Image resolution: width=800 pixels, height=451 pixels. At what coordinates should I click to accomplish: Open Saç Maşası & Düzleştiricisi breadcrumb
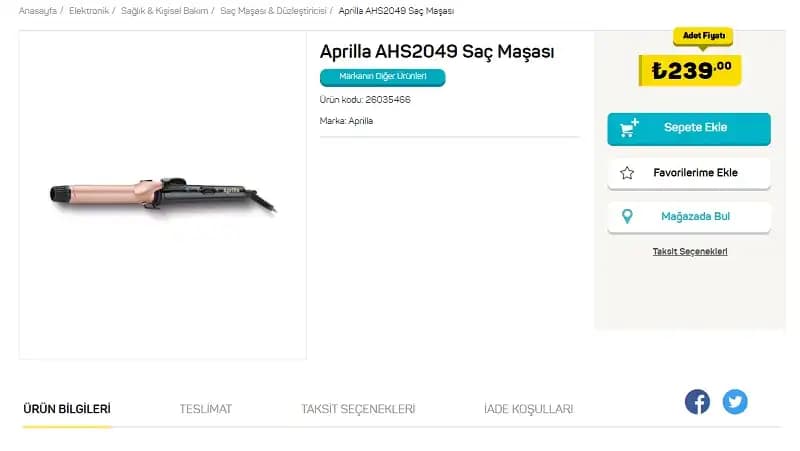click(273, 11)
